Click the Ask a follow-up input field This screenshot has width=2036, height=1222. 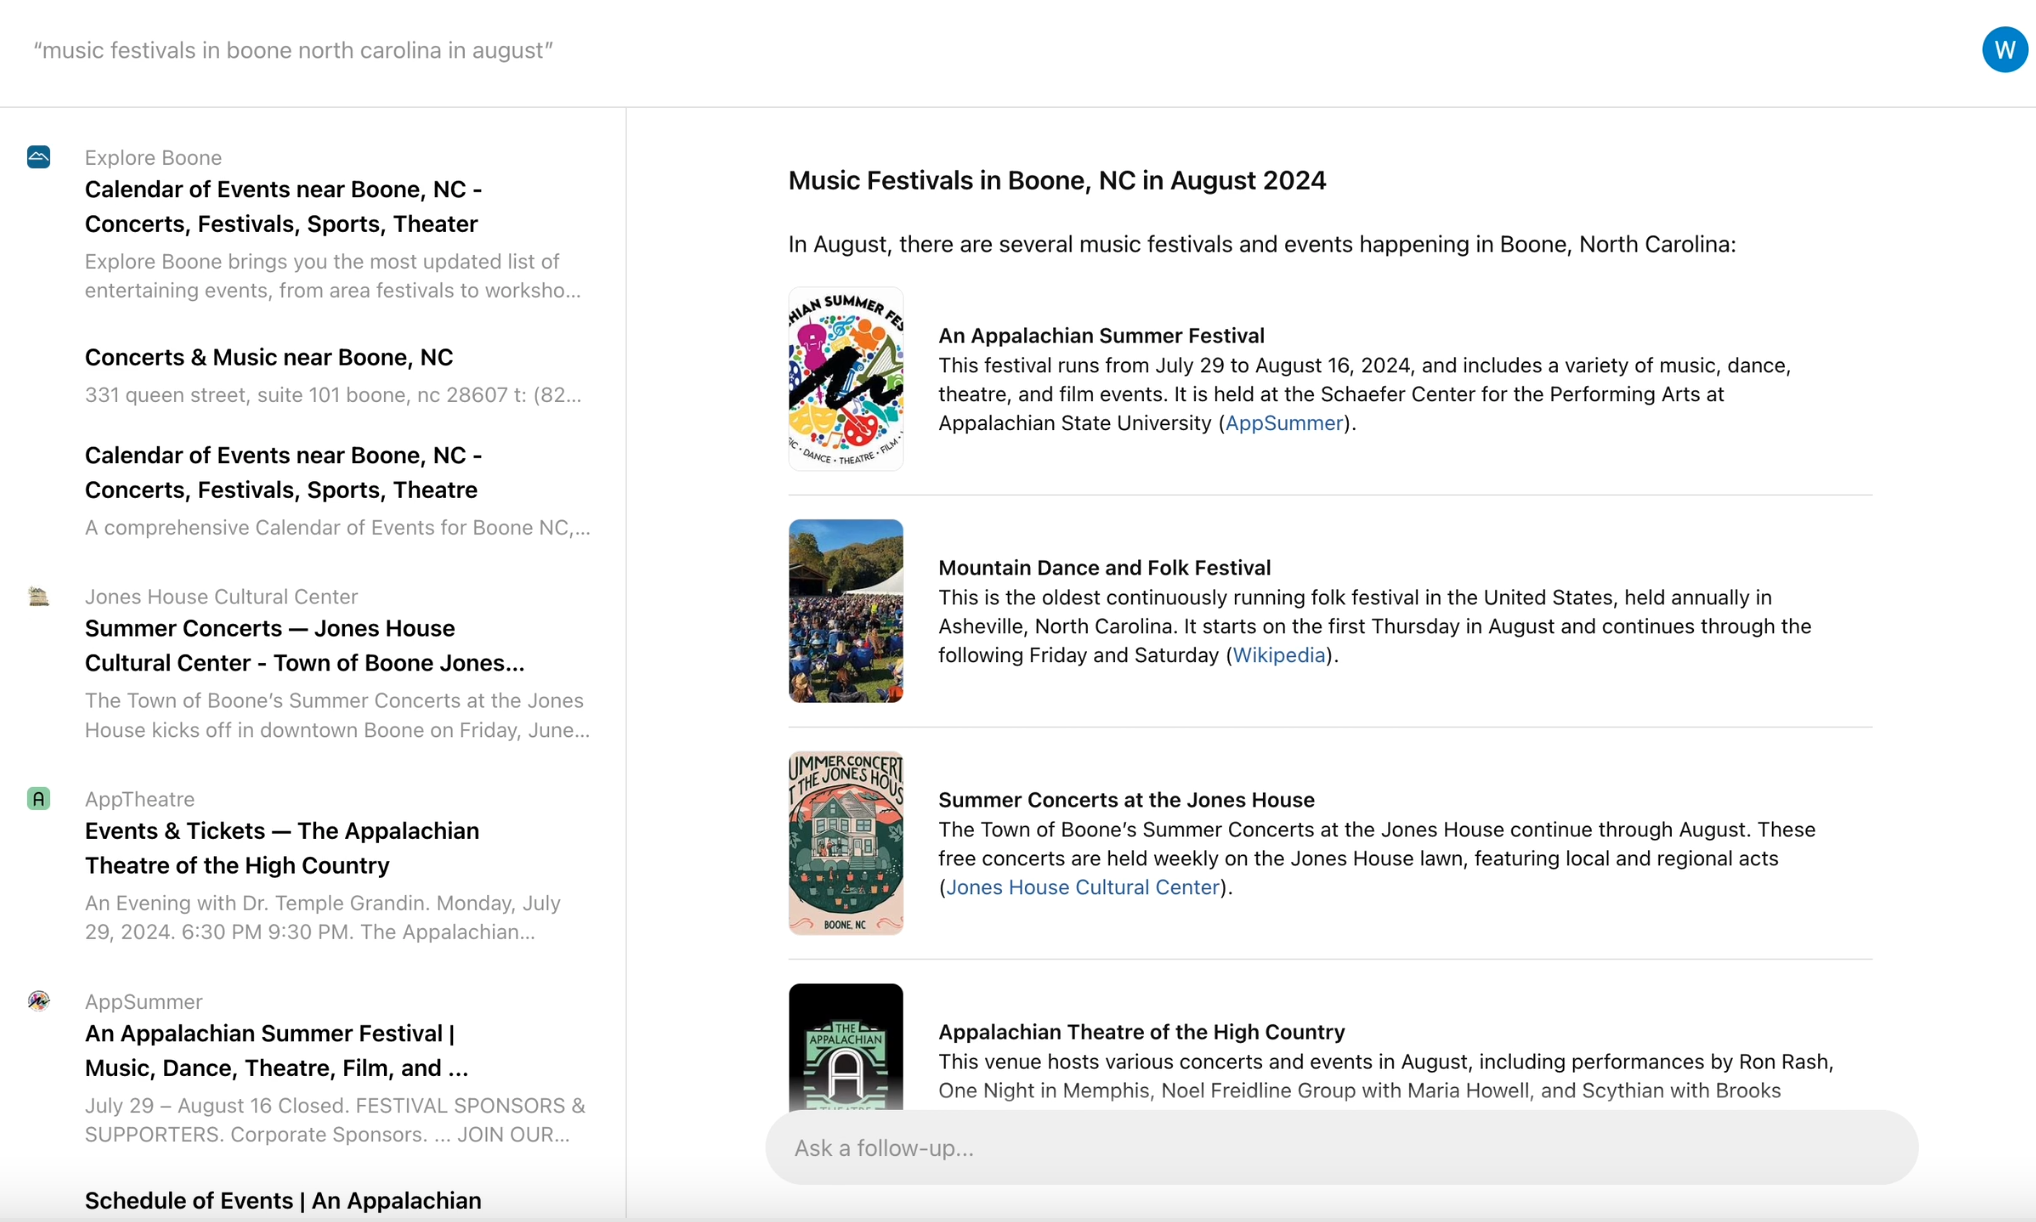[x=1340, y=1148]
